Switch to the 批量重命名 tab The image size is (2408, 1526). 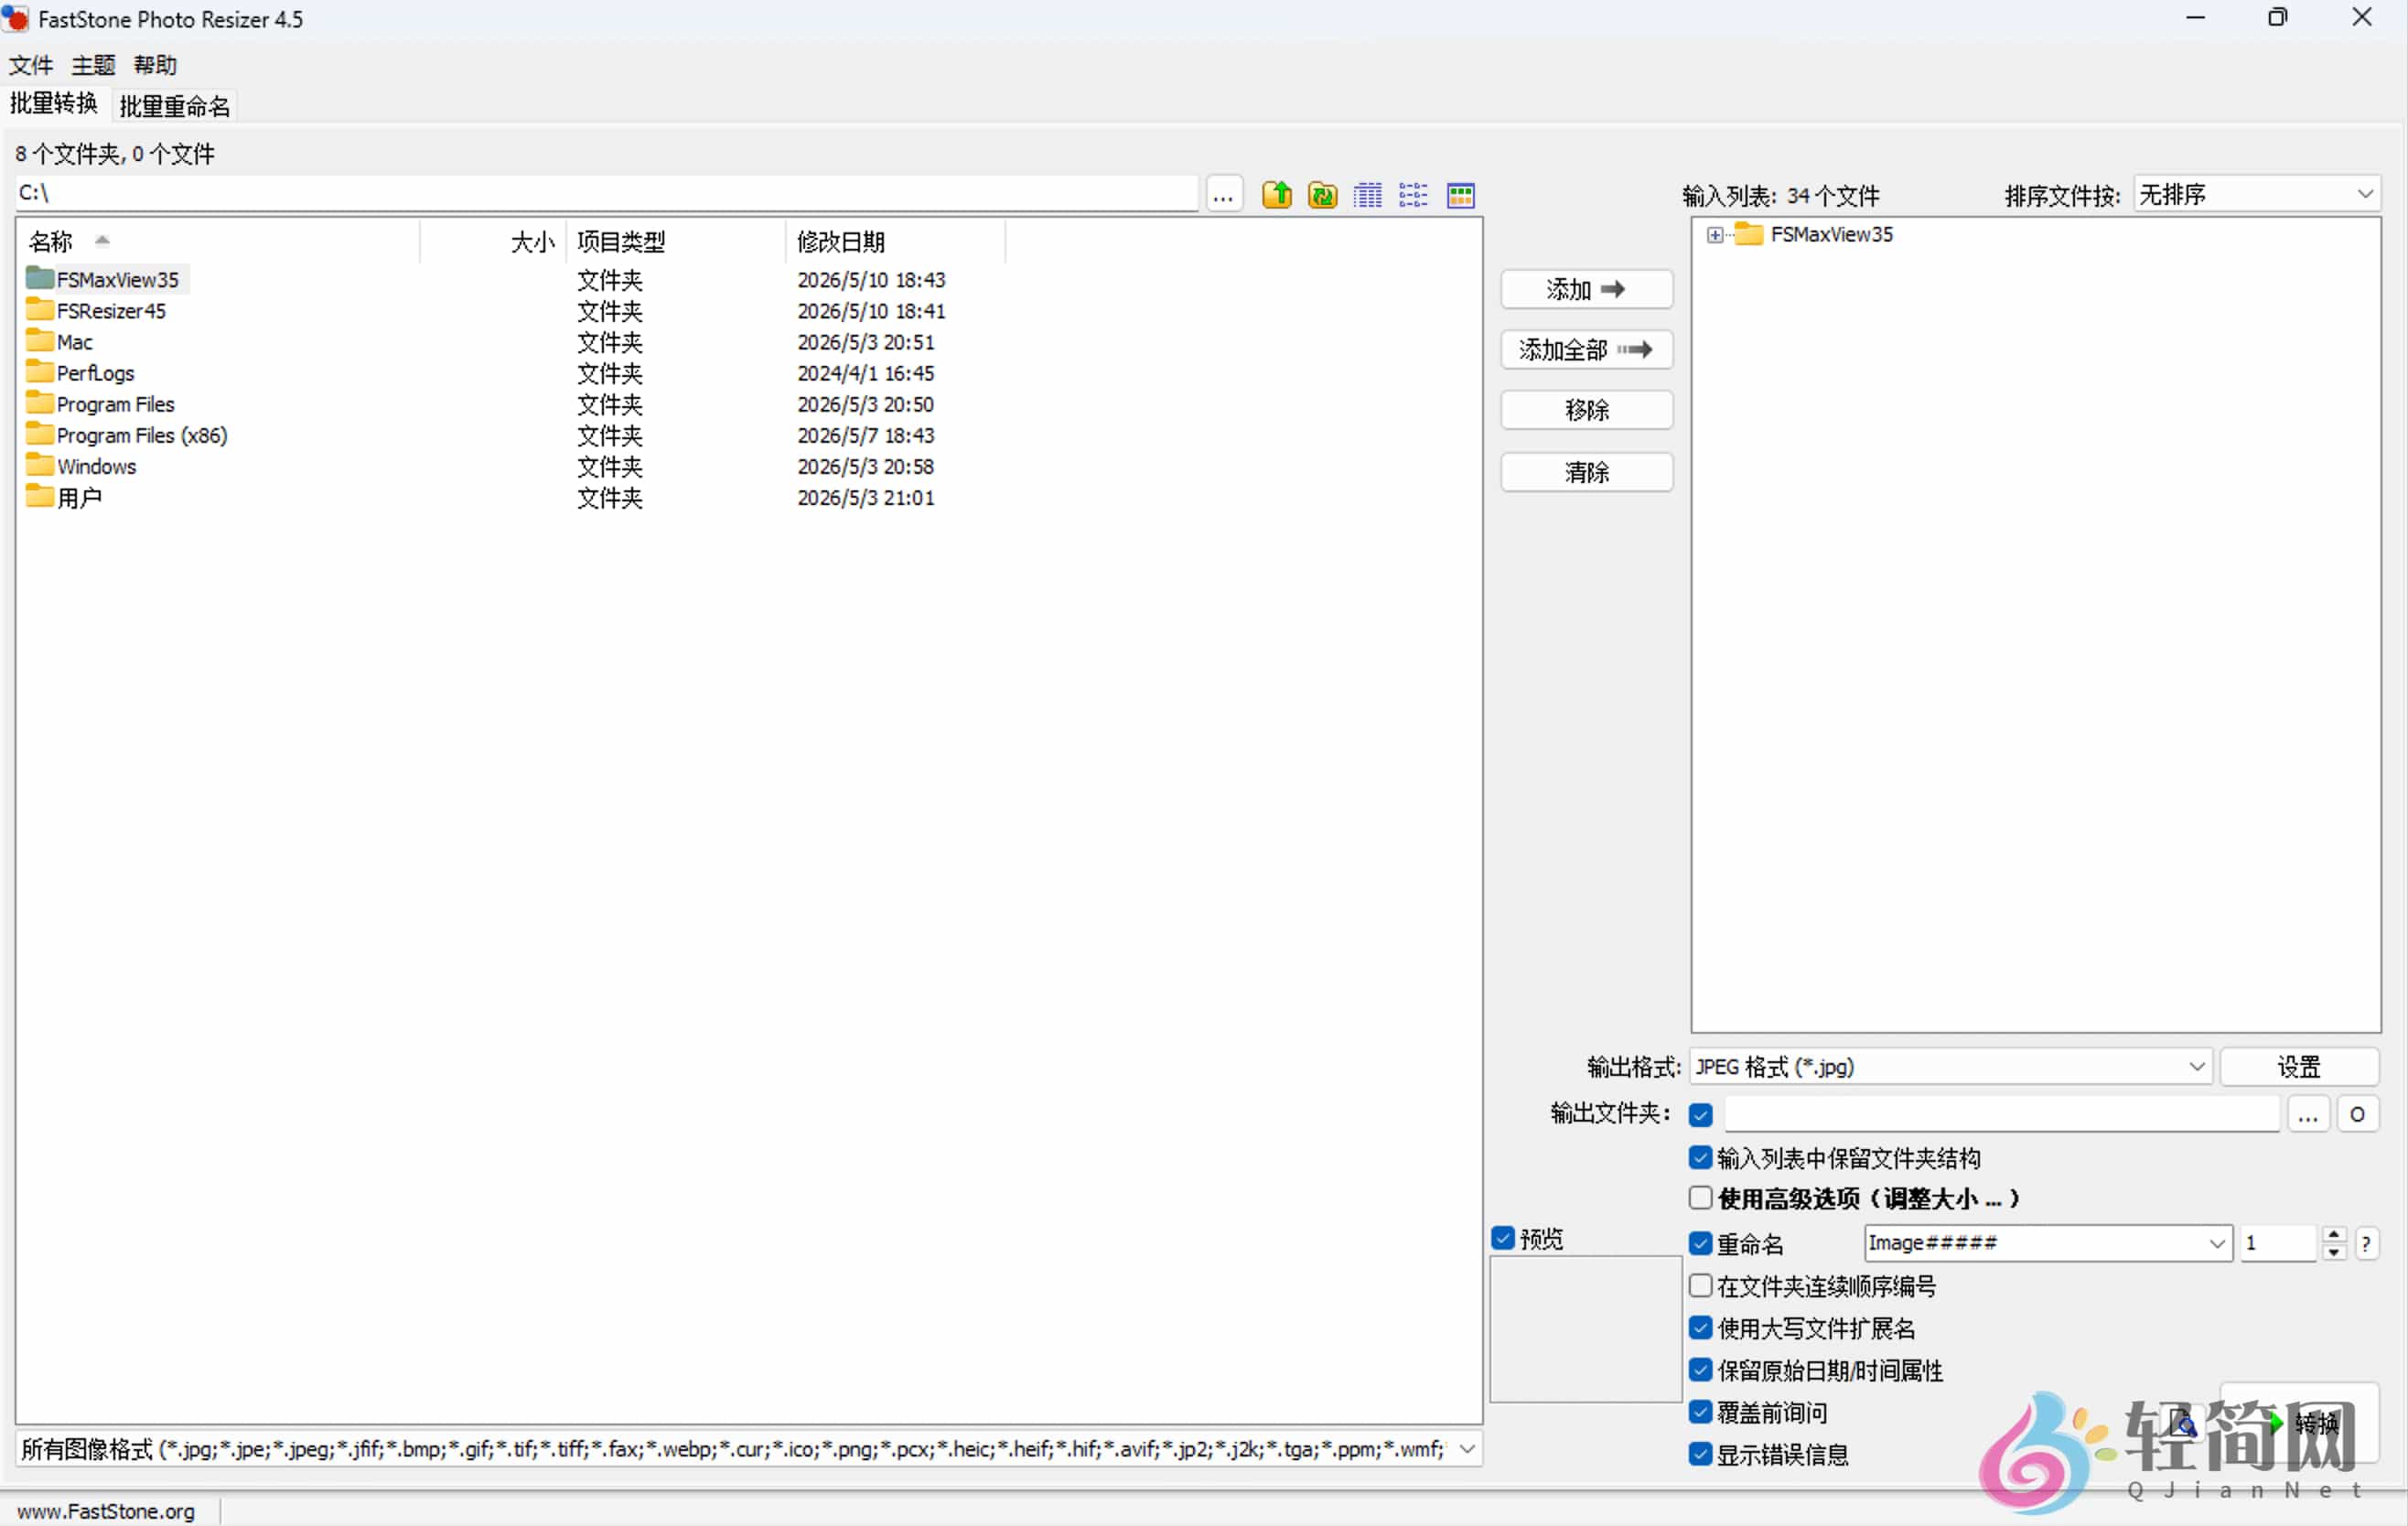pyautogui.click(x=174, y=106)
